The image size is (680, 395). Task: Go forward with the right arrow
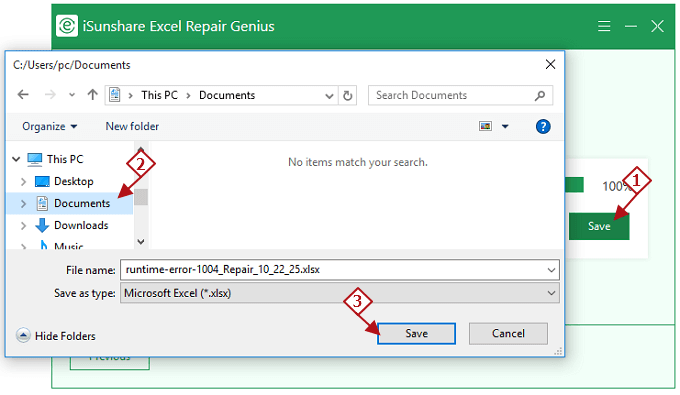point(50,95)
